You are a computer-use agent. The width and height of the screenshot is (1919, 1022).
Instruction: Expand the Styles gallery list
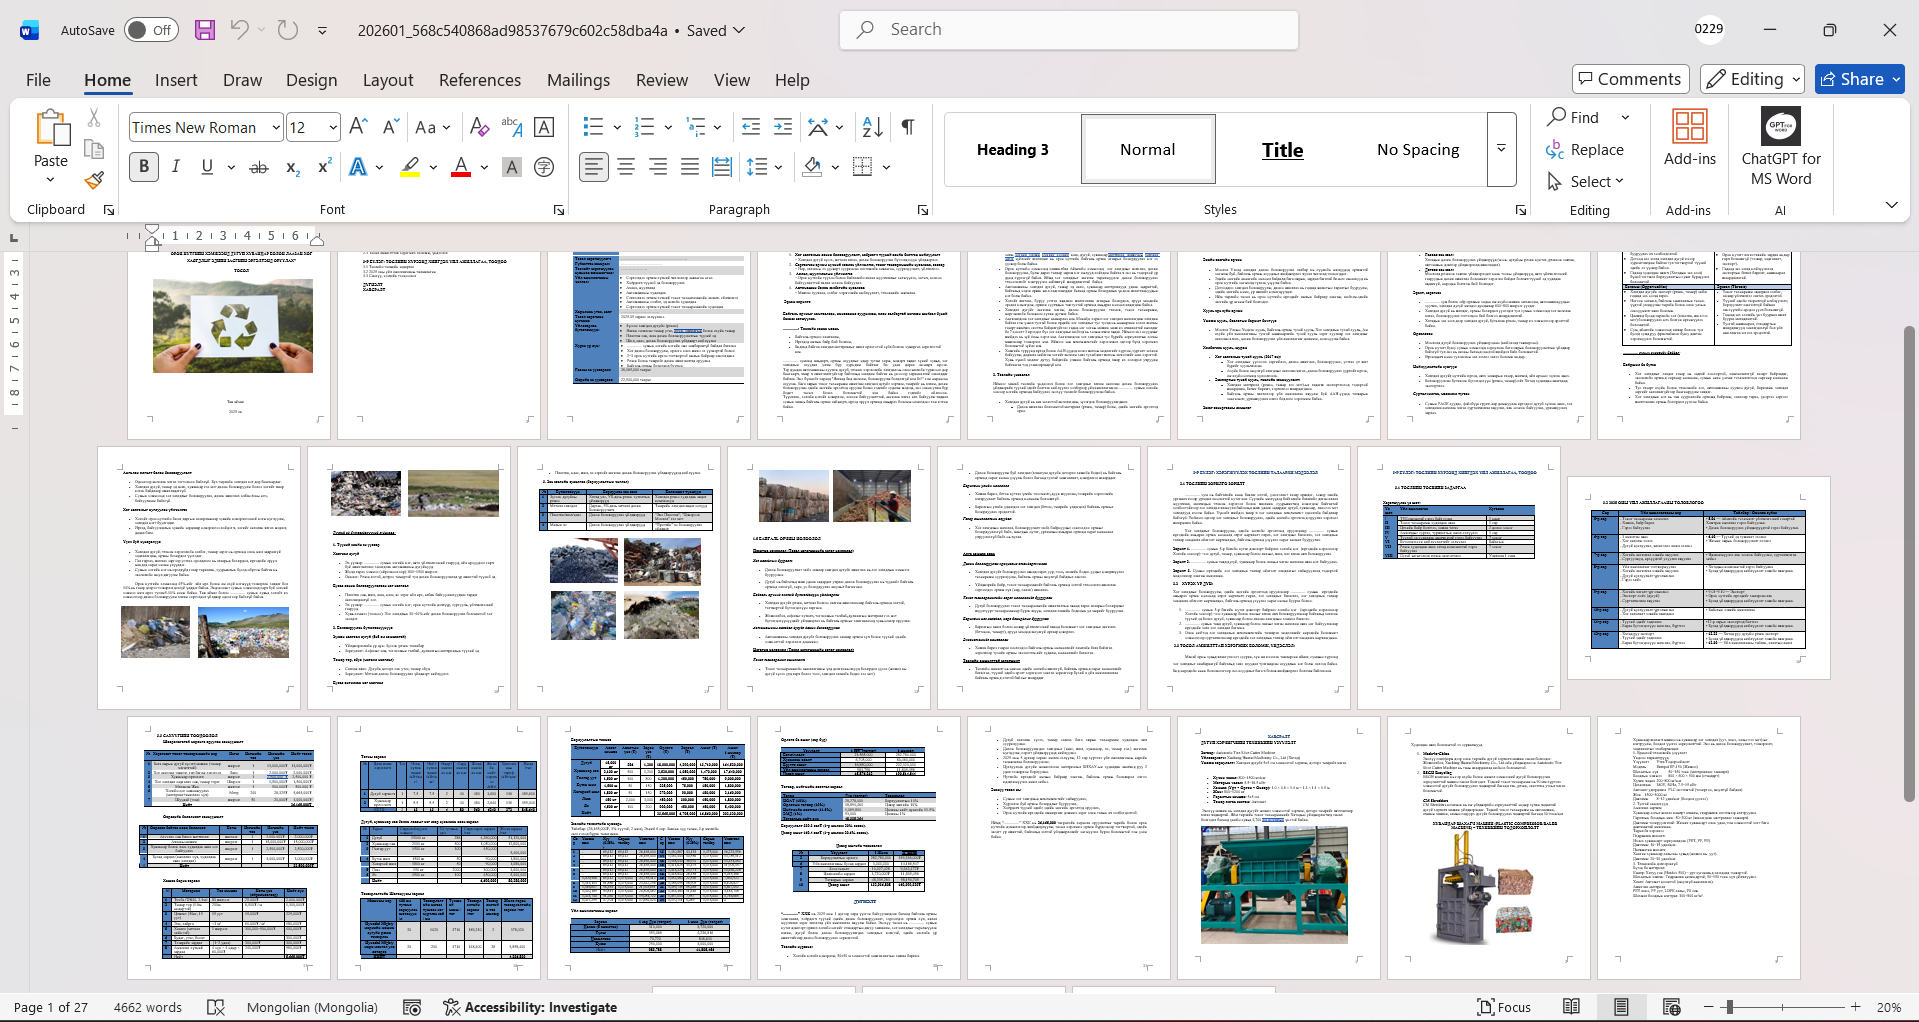point(1501,149)
